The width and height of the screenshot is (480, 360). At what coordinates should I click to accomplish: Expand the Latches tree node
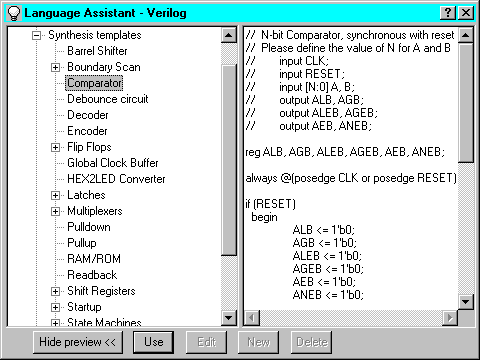(x=55, y=195)
